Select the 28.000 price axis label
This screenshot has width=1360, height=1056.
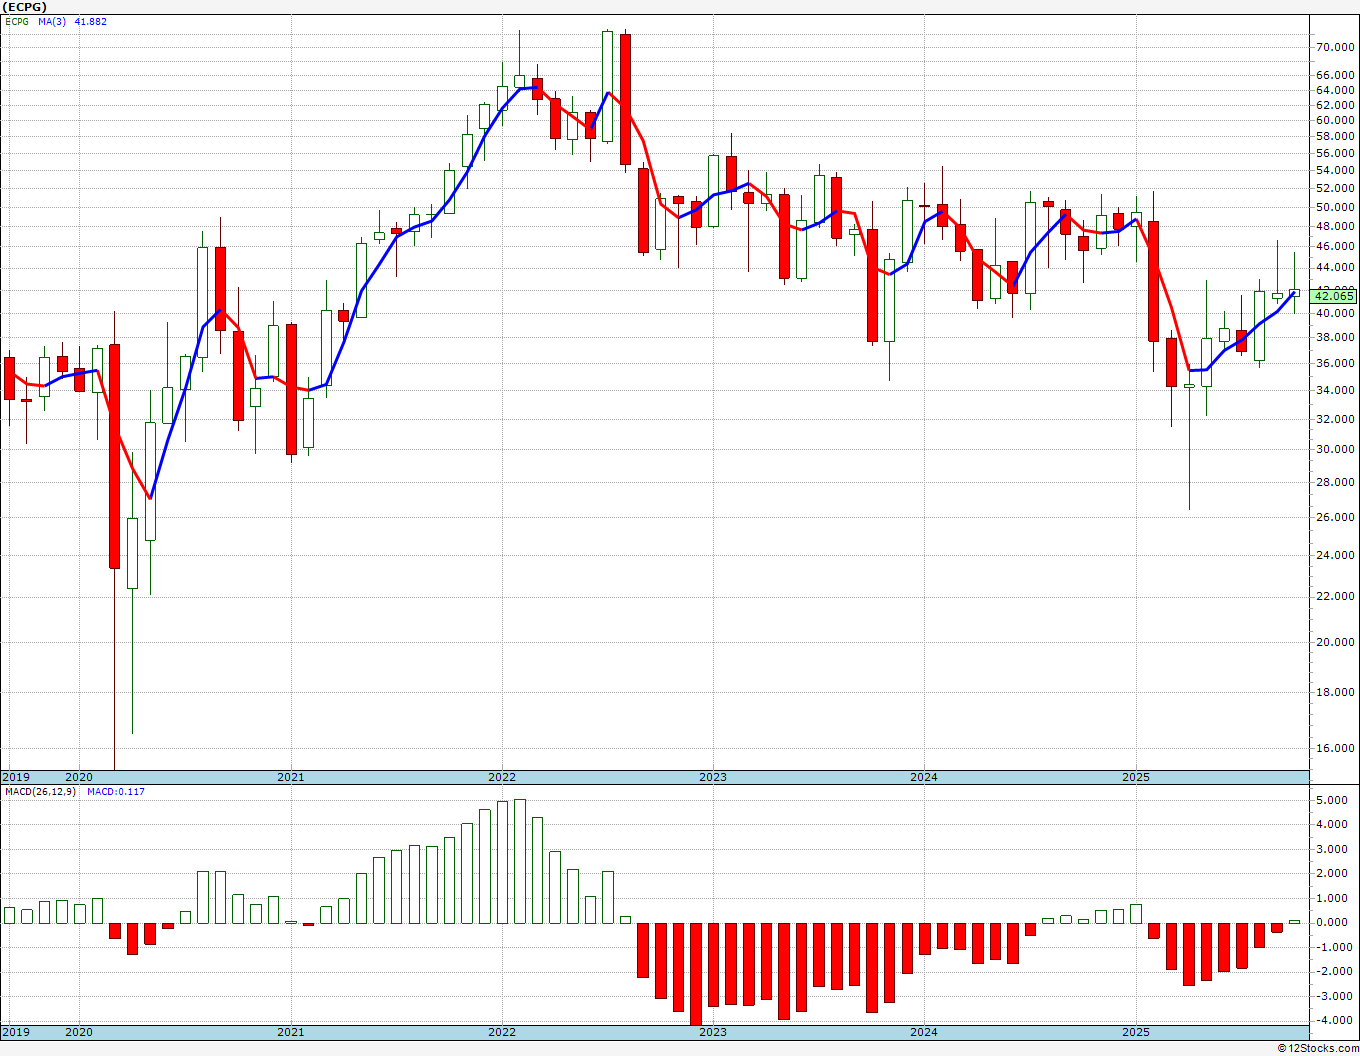pos(1335,482)
